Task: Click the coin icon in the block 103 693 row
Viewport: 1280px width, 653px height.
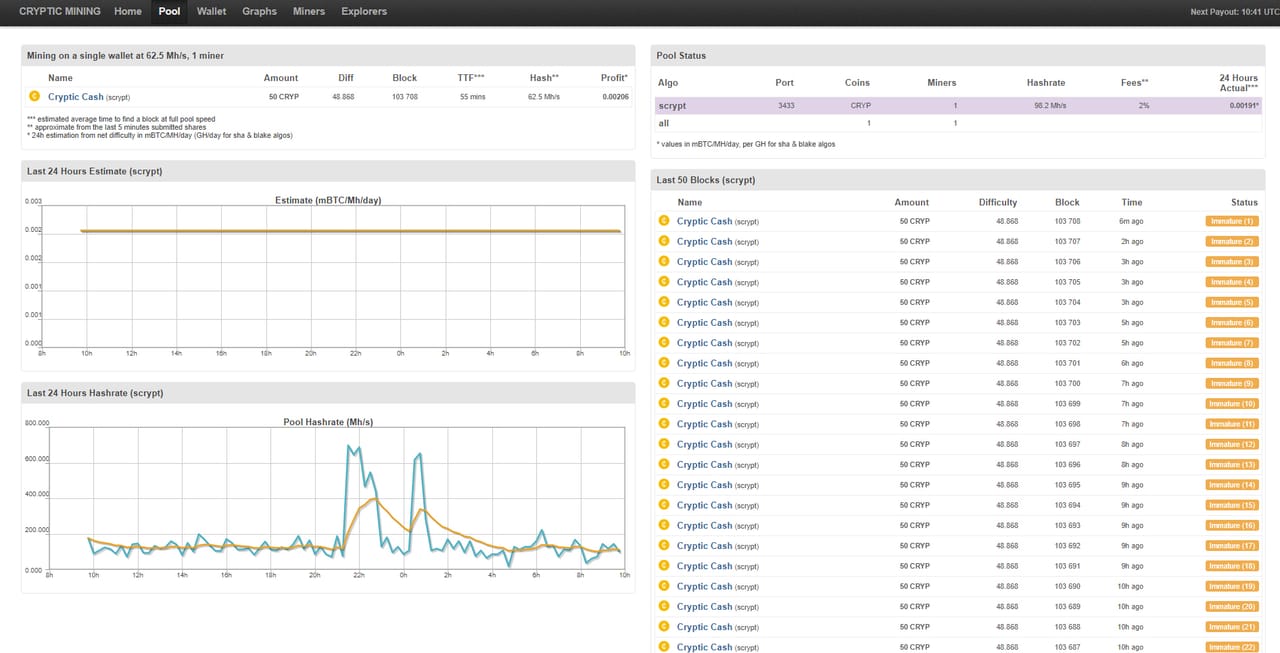Action: point(663,525)
